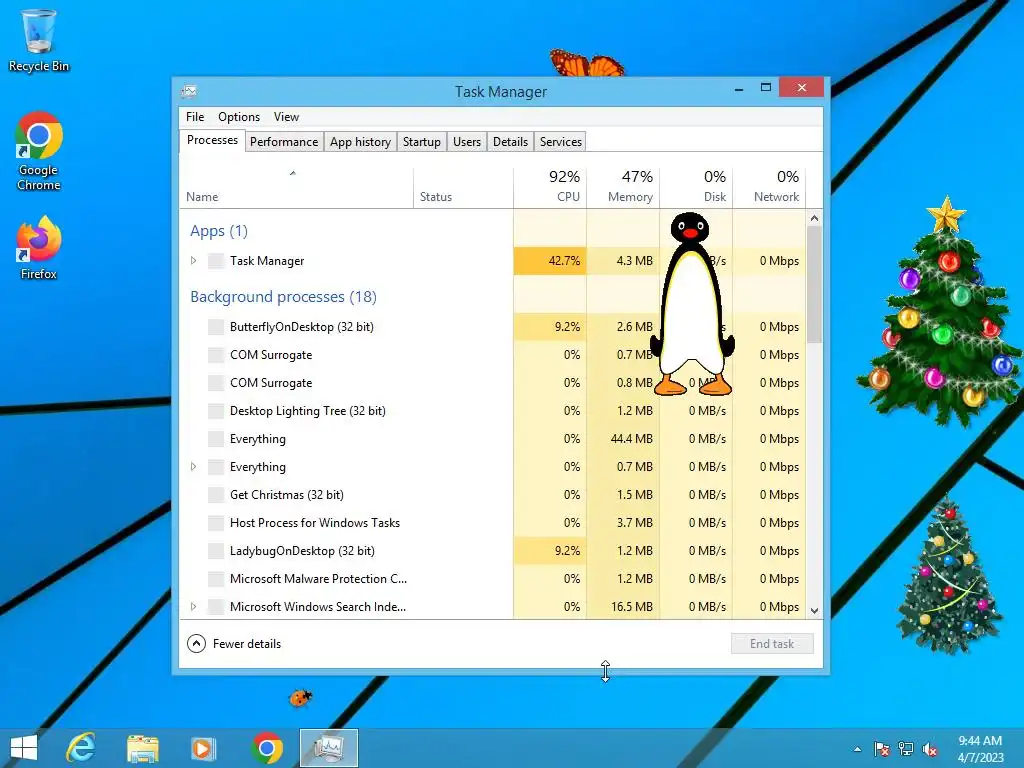Viewport: 1024px width, 768px height.
Task: Click the Task Manager app row icon
Action: coord(216,261)
